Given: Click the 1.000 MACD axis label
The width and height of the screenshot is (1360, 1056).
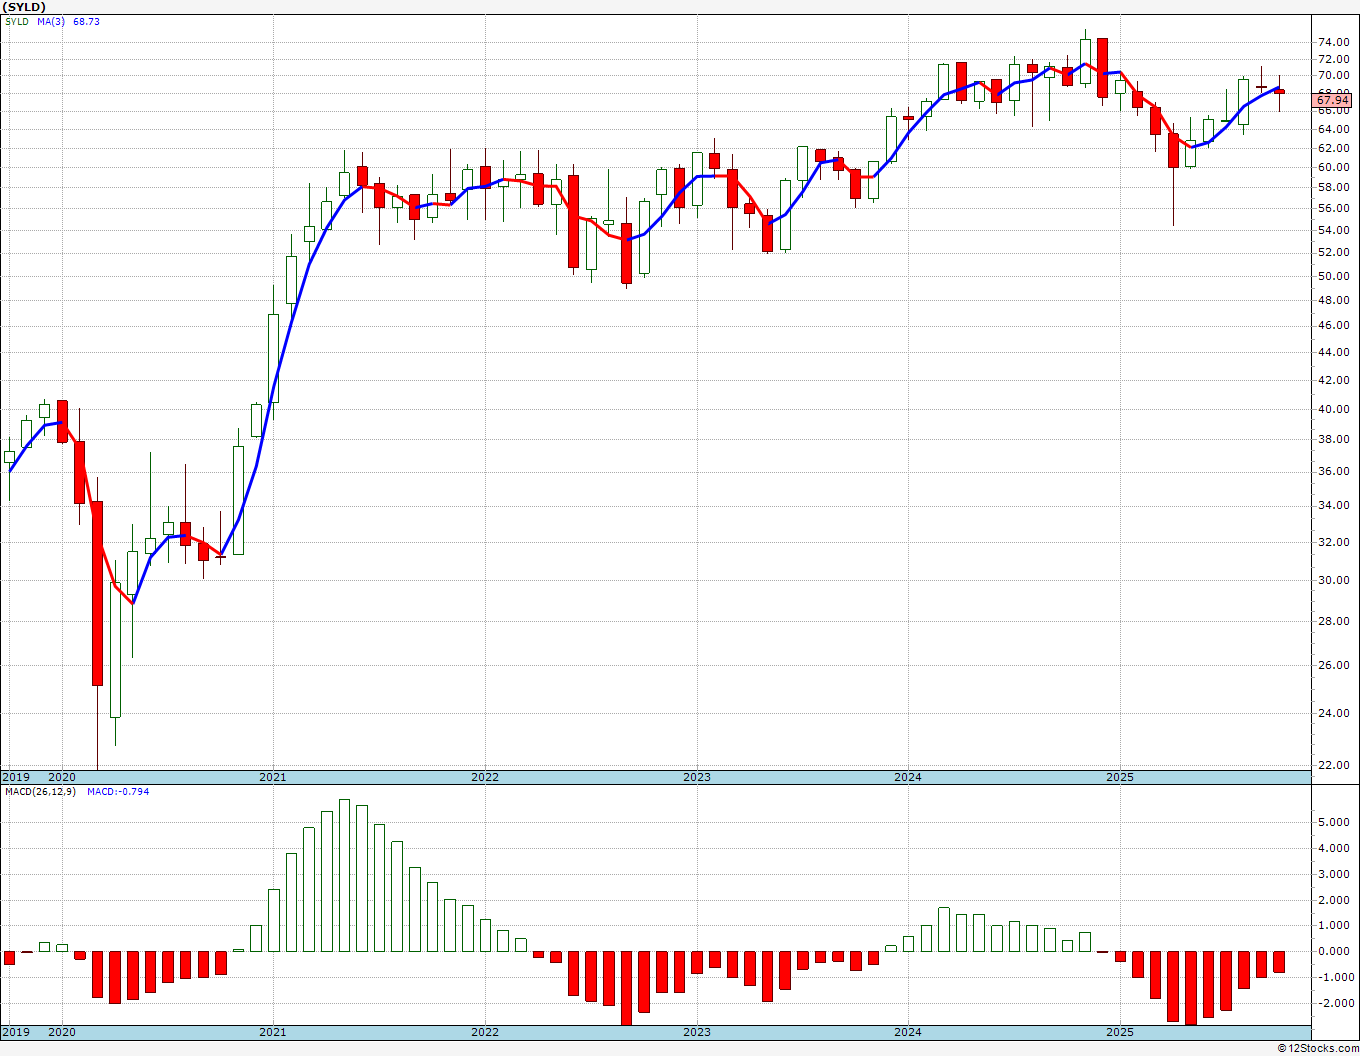Looking at the screenshot, I should (1336, 926).
